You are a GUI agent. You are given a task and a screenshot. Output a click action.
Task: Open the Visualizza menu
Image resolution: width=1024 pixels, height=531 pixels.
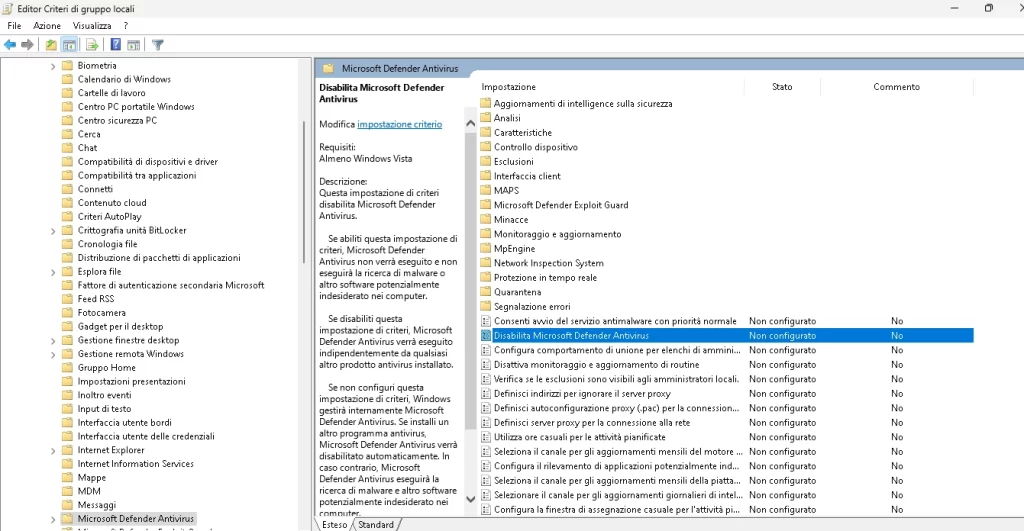[x=92, y=25]
